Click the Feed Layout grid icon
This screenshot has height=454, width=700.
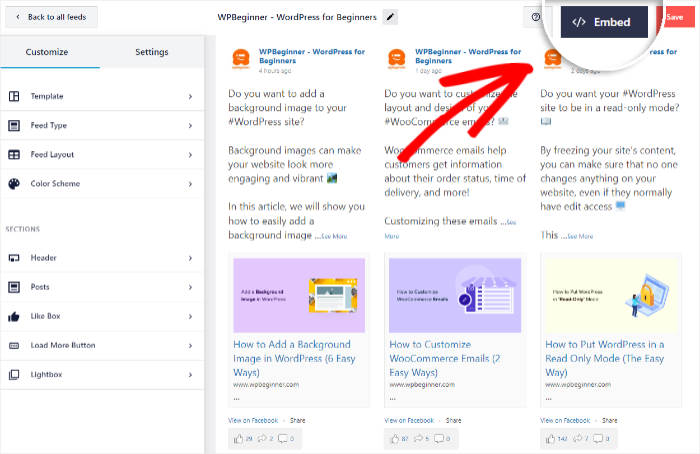pos(14,154)
